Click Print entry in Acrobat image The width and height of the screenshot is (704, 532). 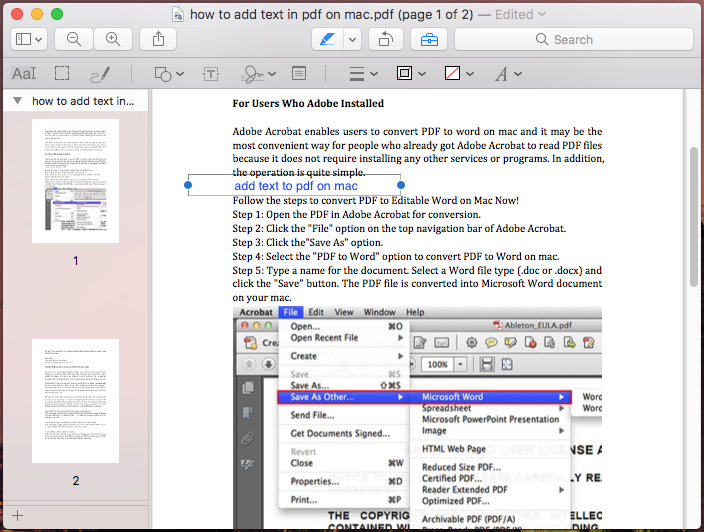344,500
